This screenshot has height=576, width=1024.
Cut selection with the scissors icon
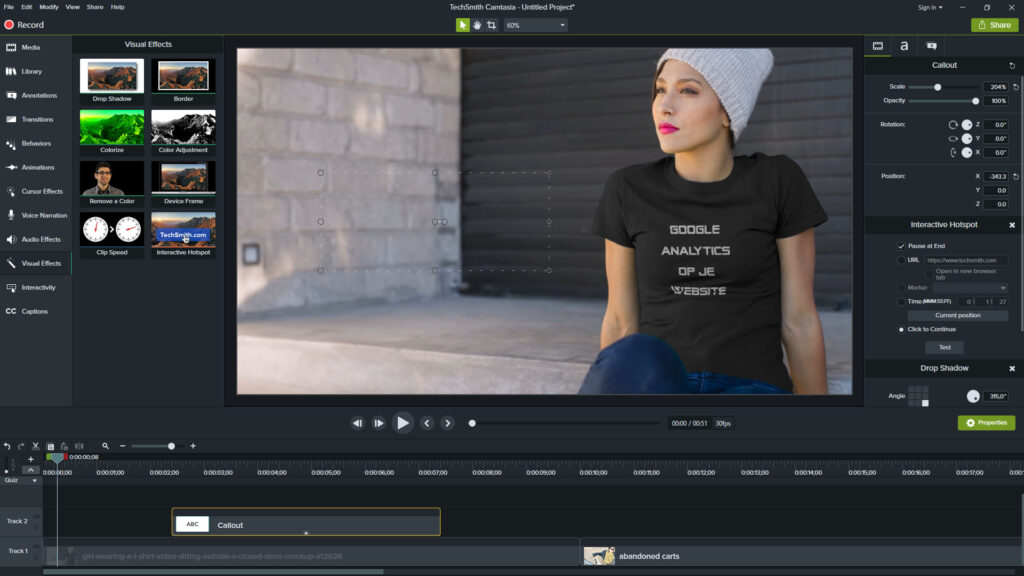point(36,446)
